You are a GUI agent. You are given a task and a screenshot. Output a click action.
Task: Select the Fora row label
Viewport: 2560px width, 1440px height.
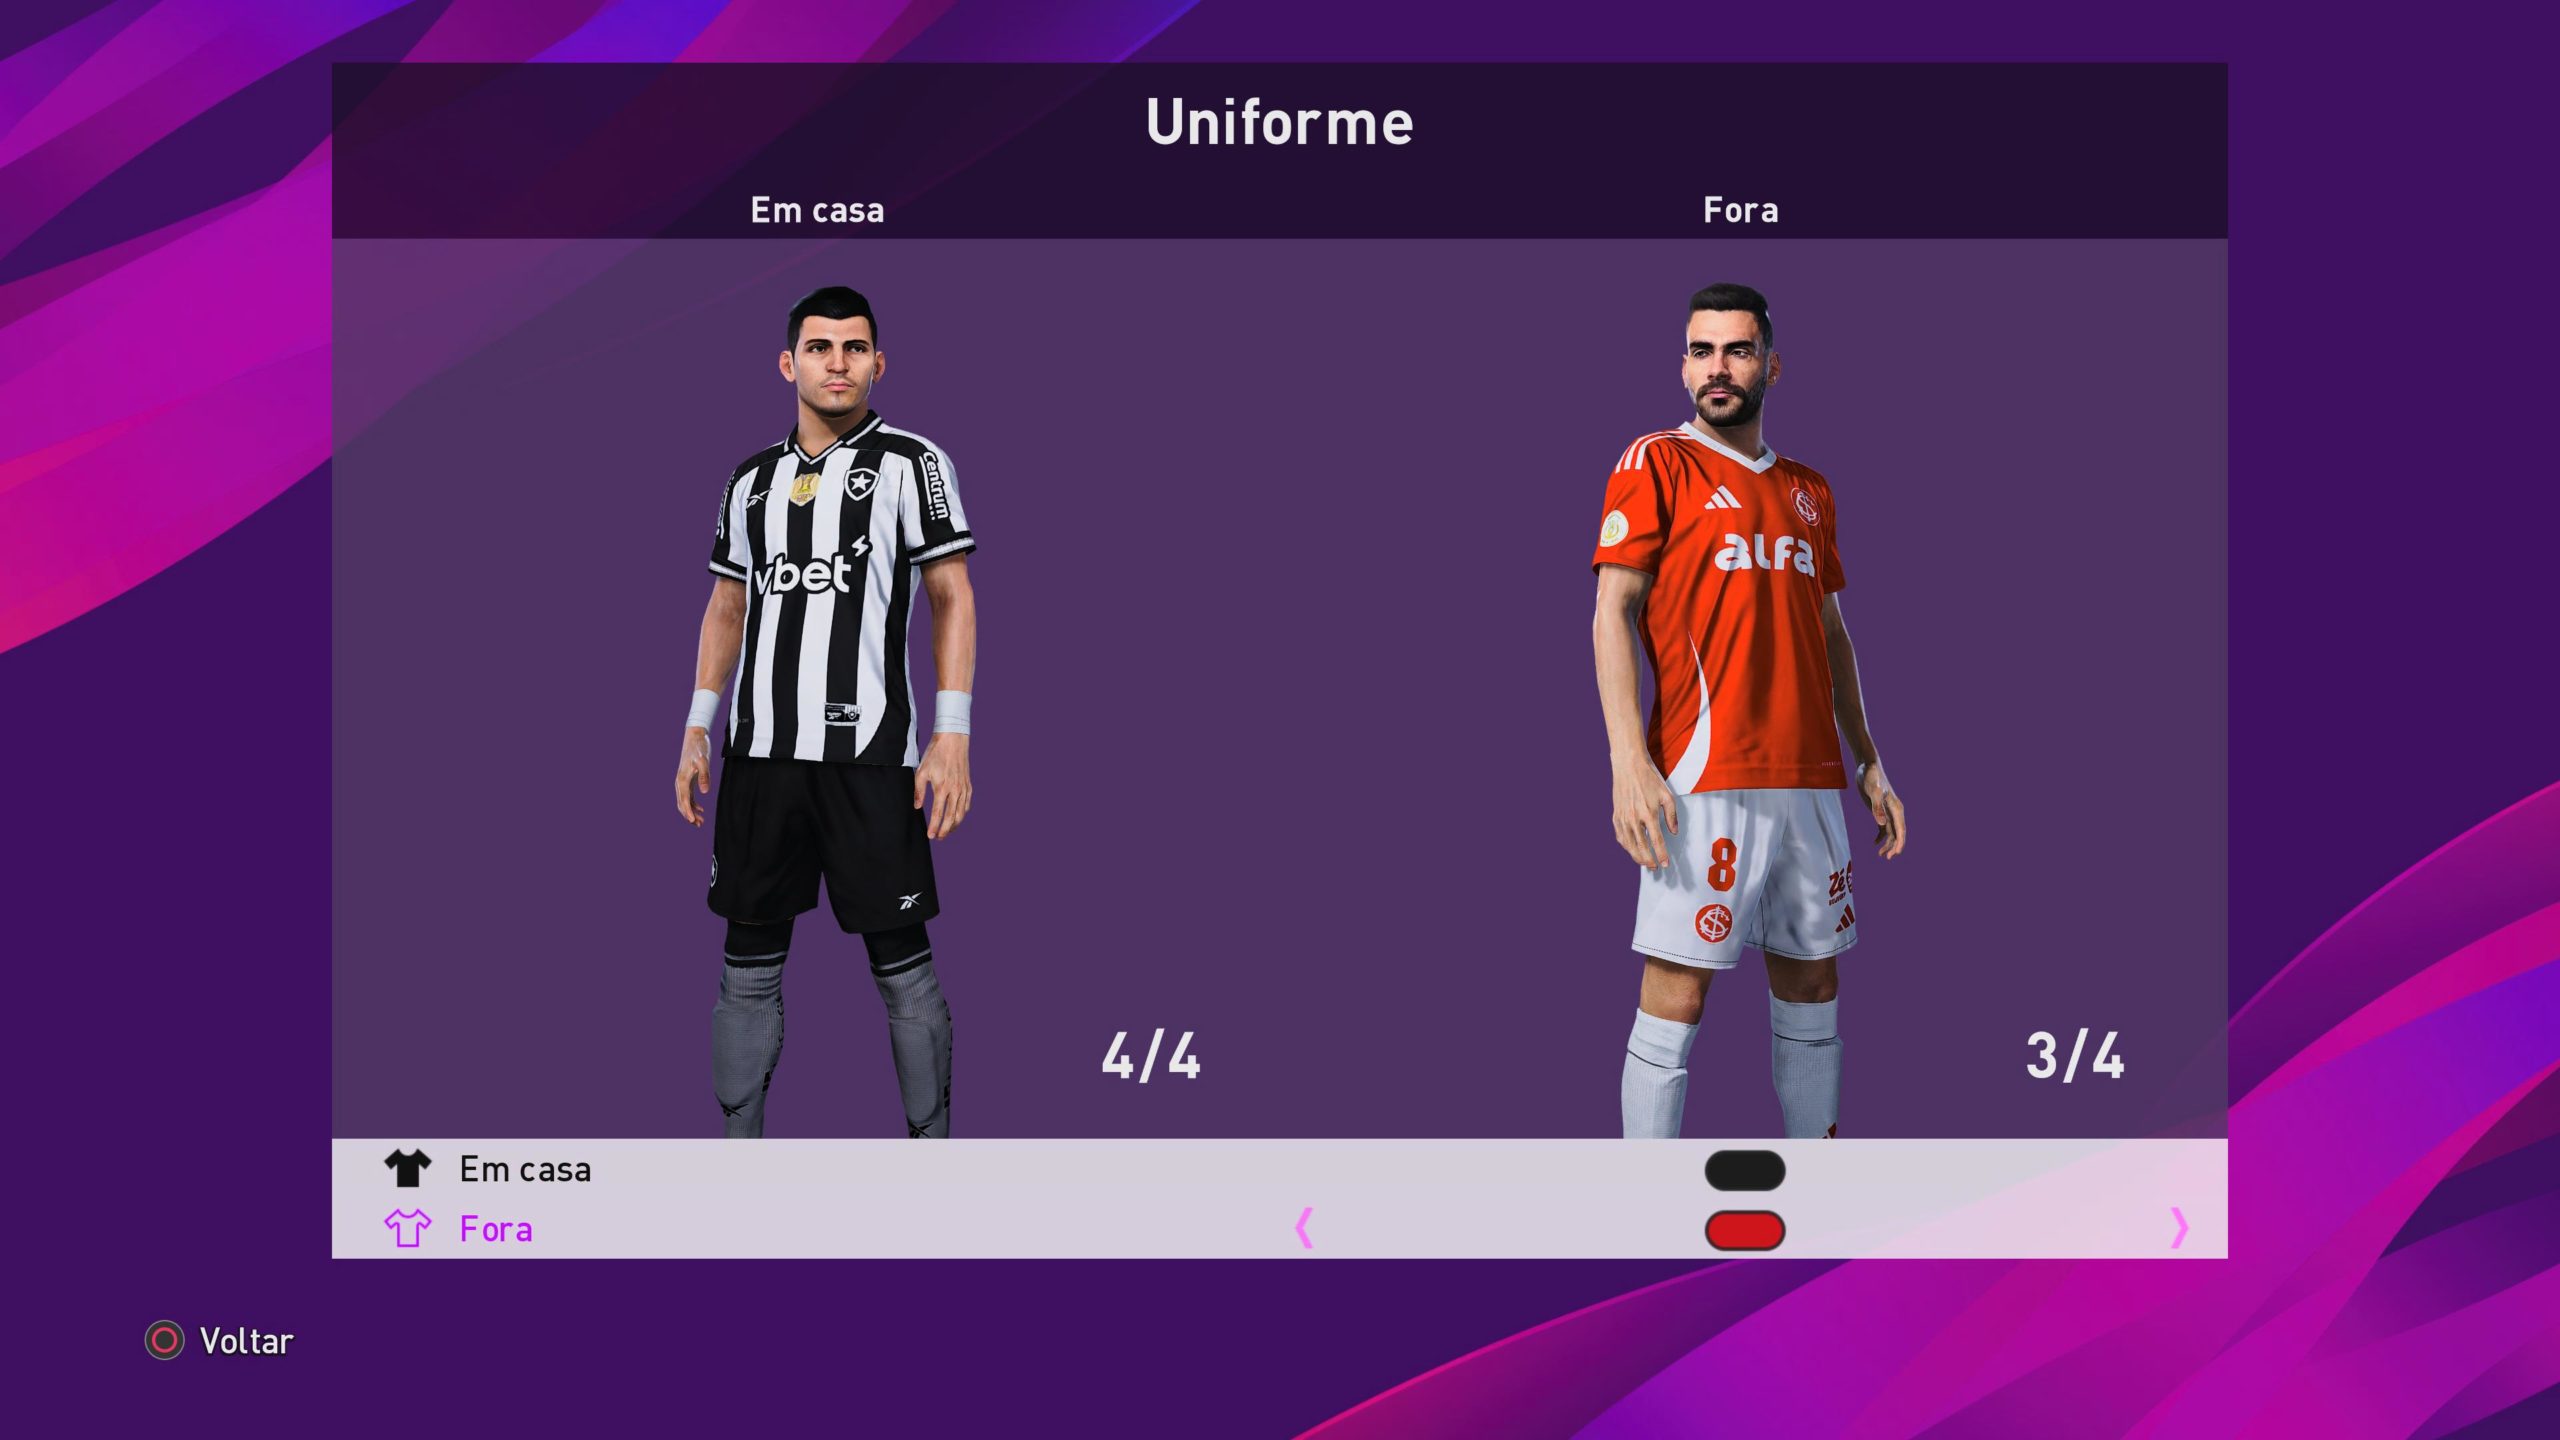pos(496,1229)
